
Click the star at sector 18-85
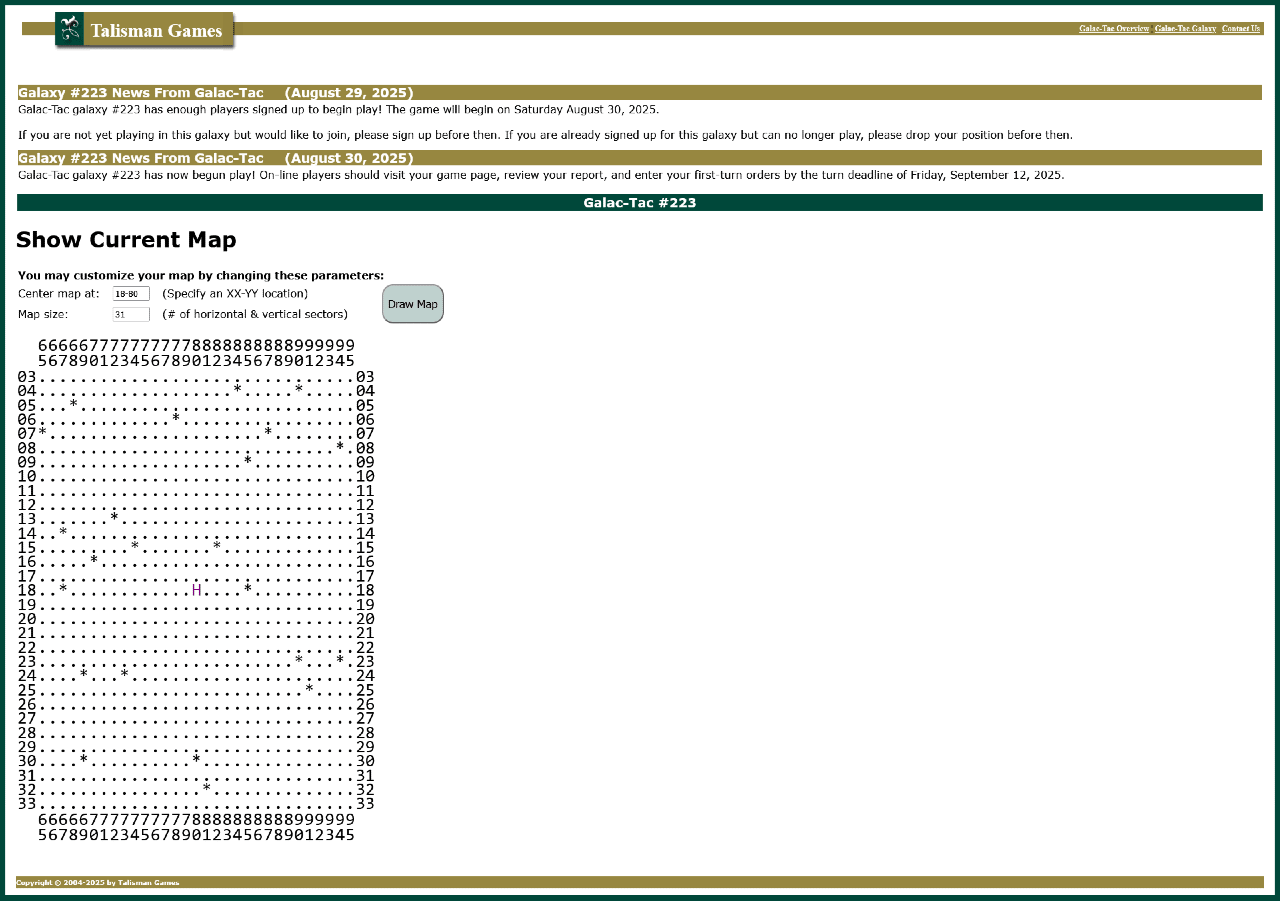tap(248, 591)
